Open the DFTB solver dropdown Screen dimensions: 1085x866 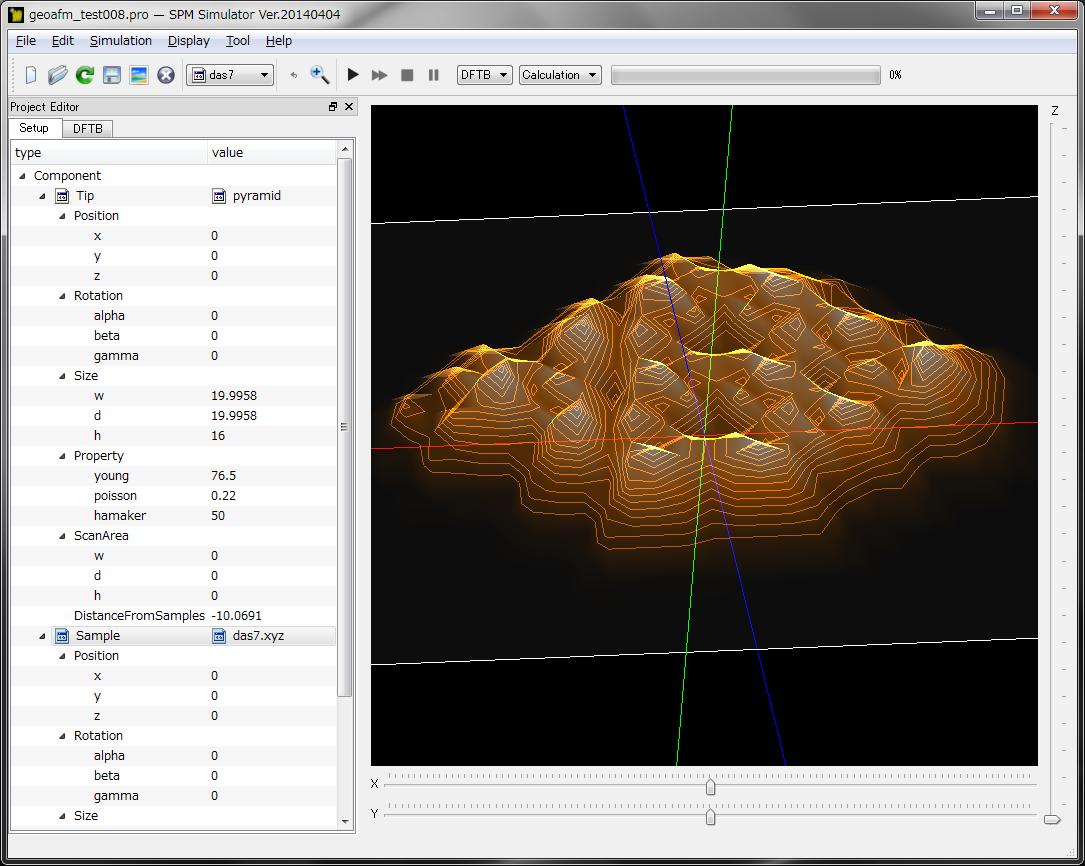pos(484,75)
